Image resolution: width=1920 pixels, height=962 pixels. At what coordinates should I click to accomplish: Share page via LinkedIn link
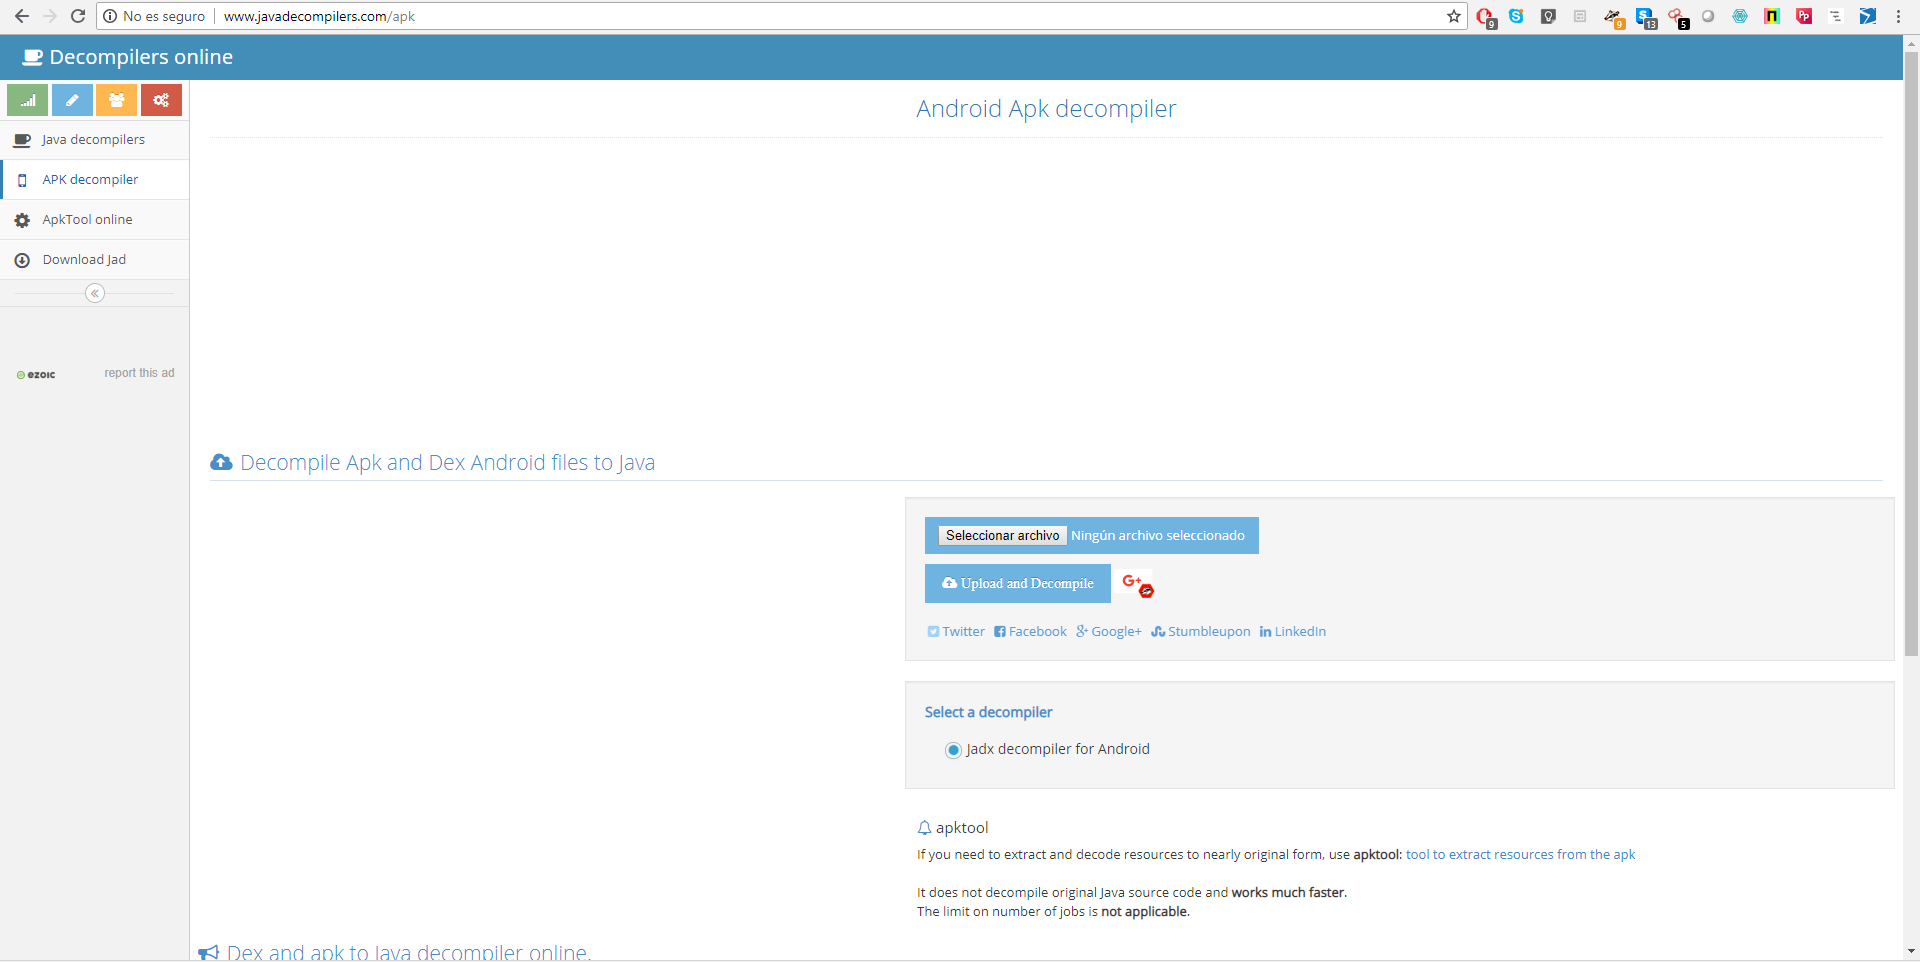1293,632
